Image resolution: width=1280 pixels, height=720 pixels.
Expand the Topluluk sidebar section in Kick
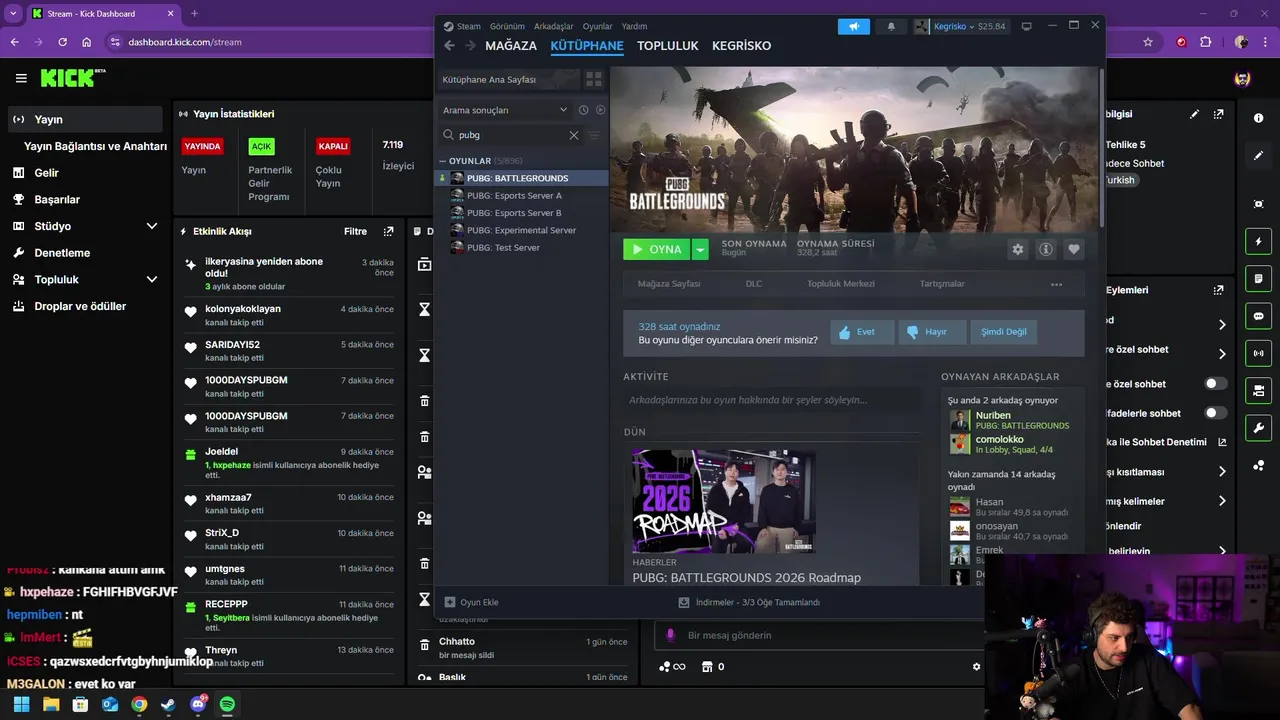coord(152,280)
